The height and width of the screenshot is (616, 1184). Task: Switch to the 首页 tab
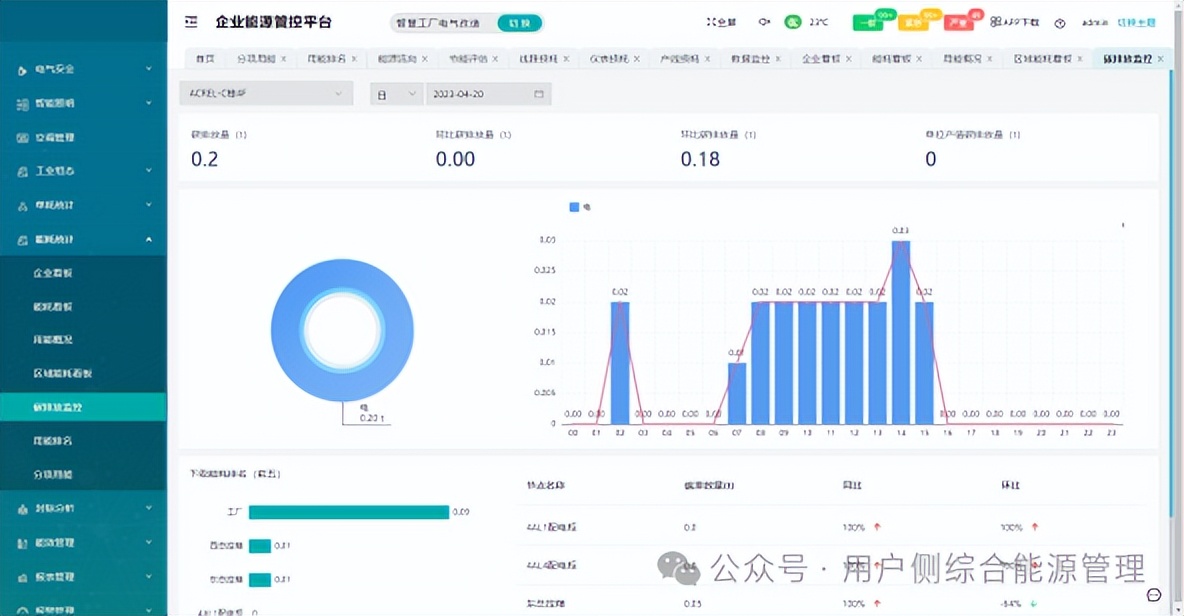(205, 58)
